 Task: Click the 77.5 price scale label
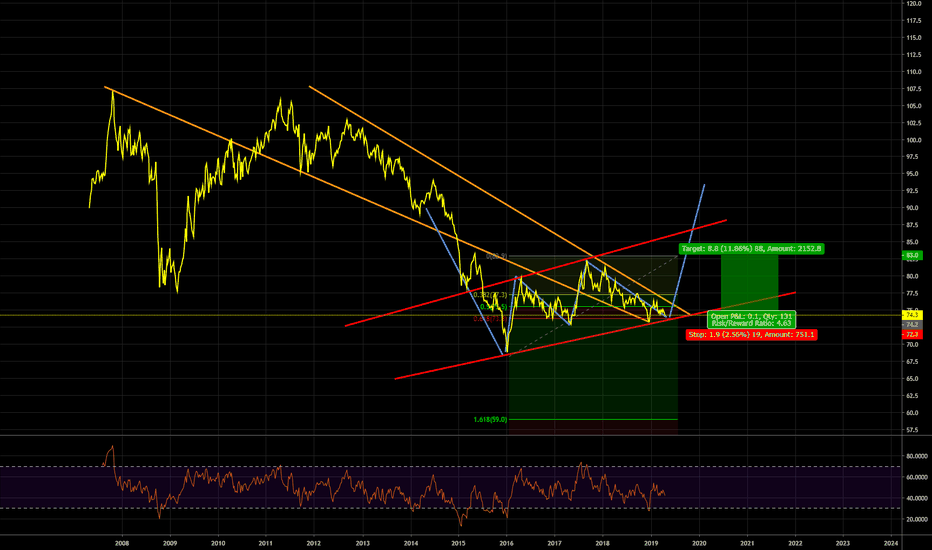[914, 294]
